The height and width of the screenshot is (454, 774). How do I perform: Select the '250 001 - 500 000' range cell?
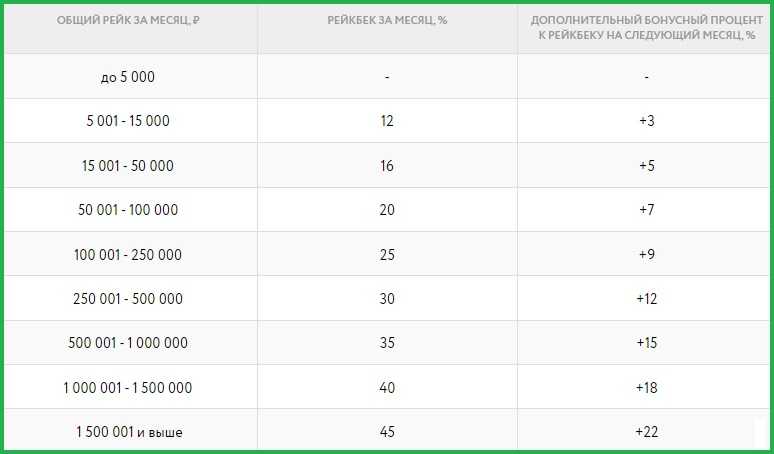click(128, 299)
